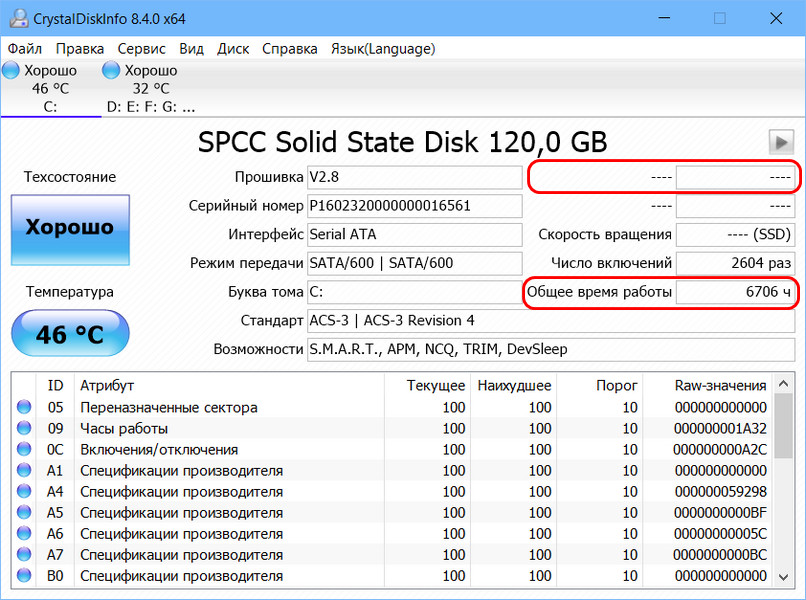Click the Наихудшее column header
Image resolution: width=806 pixels, height=600 pixels.
[x=514, y=386]
